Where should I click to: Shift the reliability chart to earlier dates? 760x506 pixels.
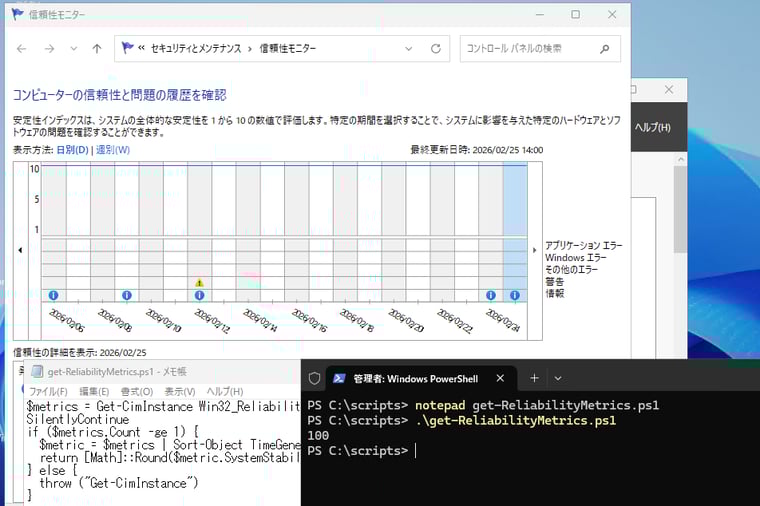coord(20,250)
